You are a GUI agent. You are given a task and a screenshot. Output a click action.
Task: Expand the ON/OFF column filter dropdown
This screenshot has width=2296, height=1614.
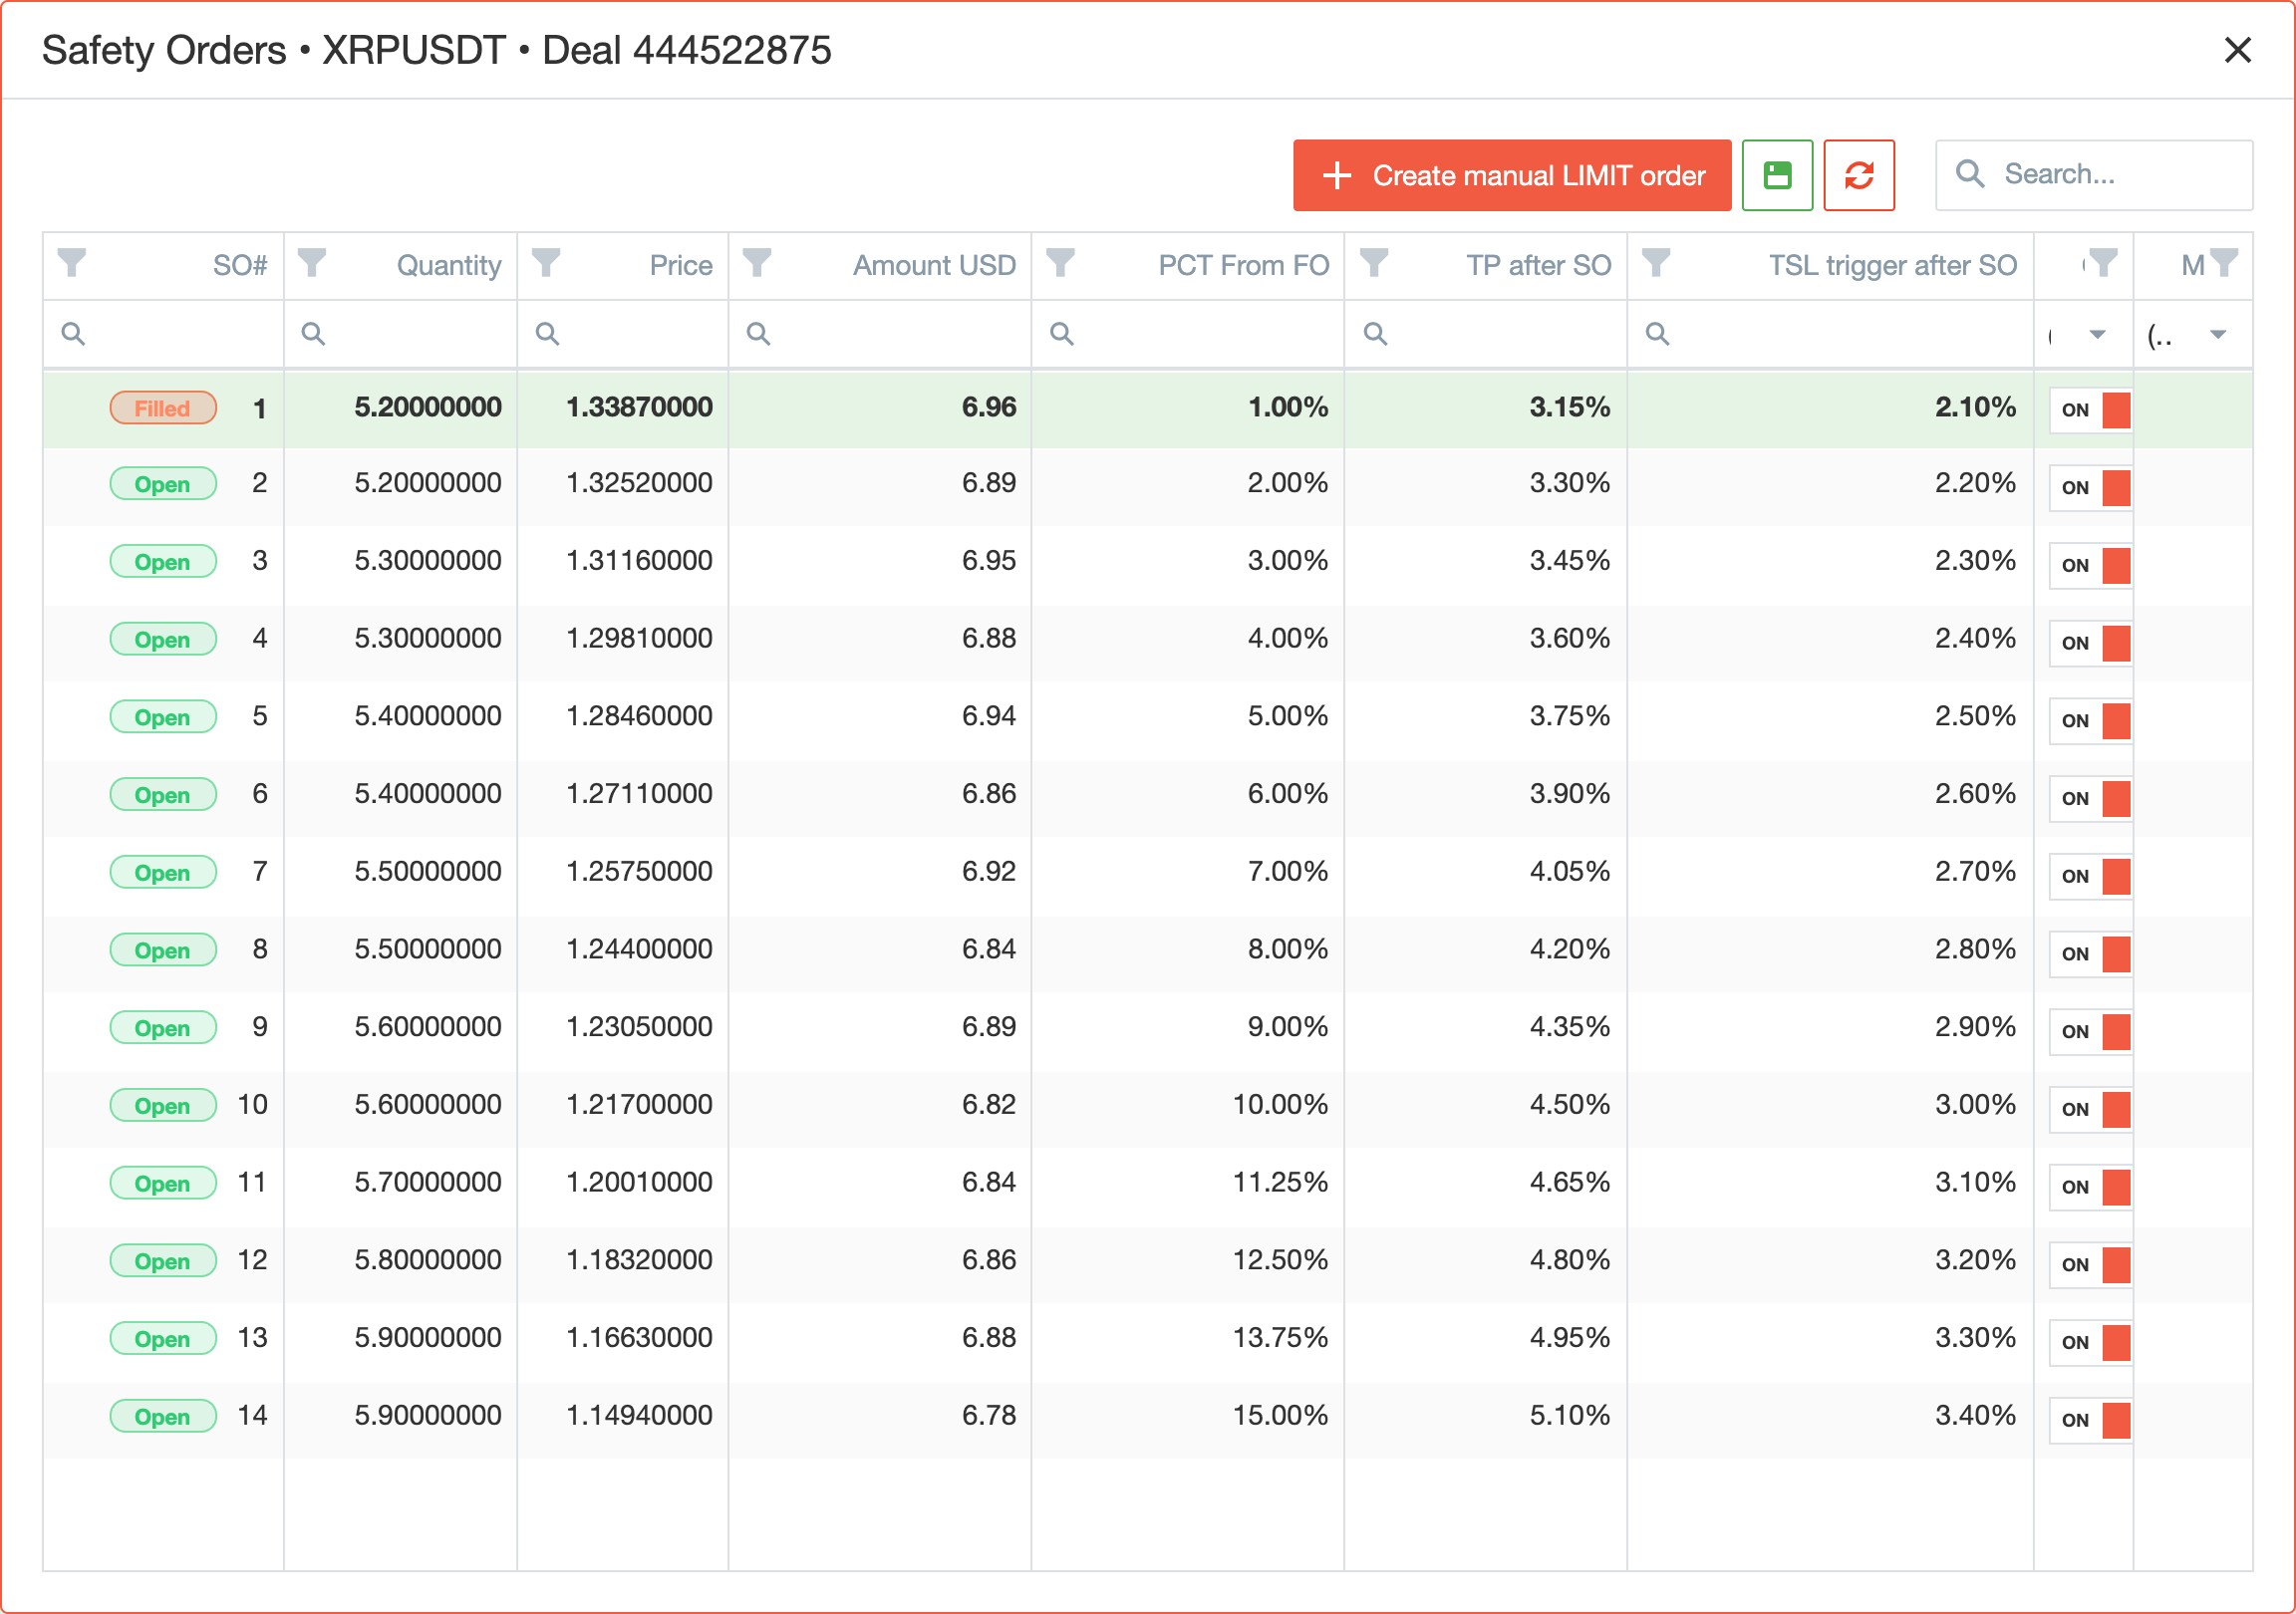click(x=2098, y=335)
